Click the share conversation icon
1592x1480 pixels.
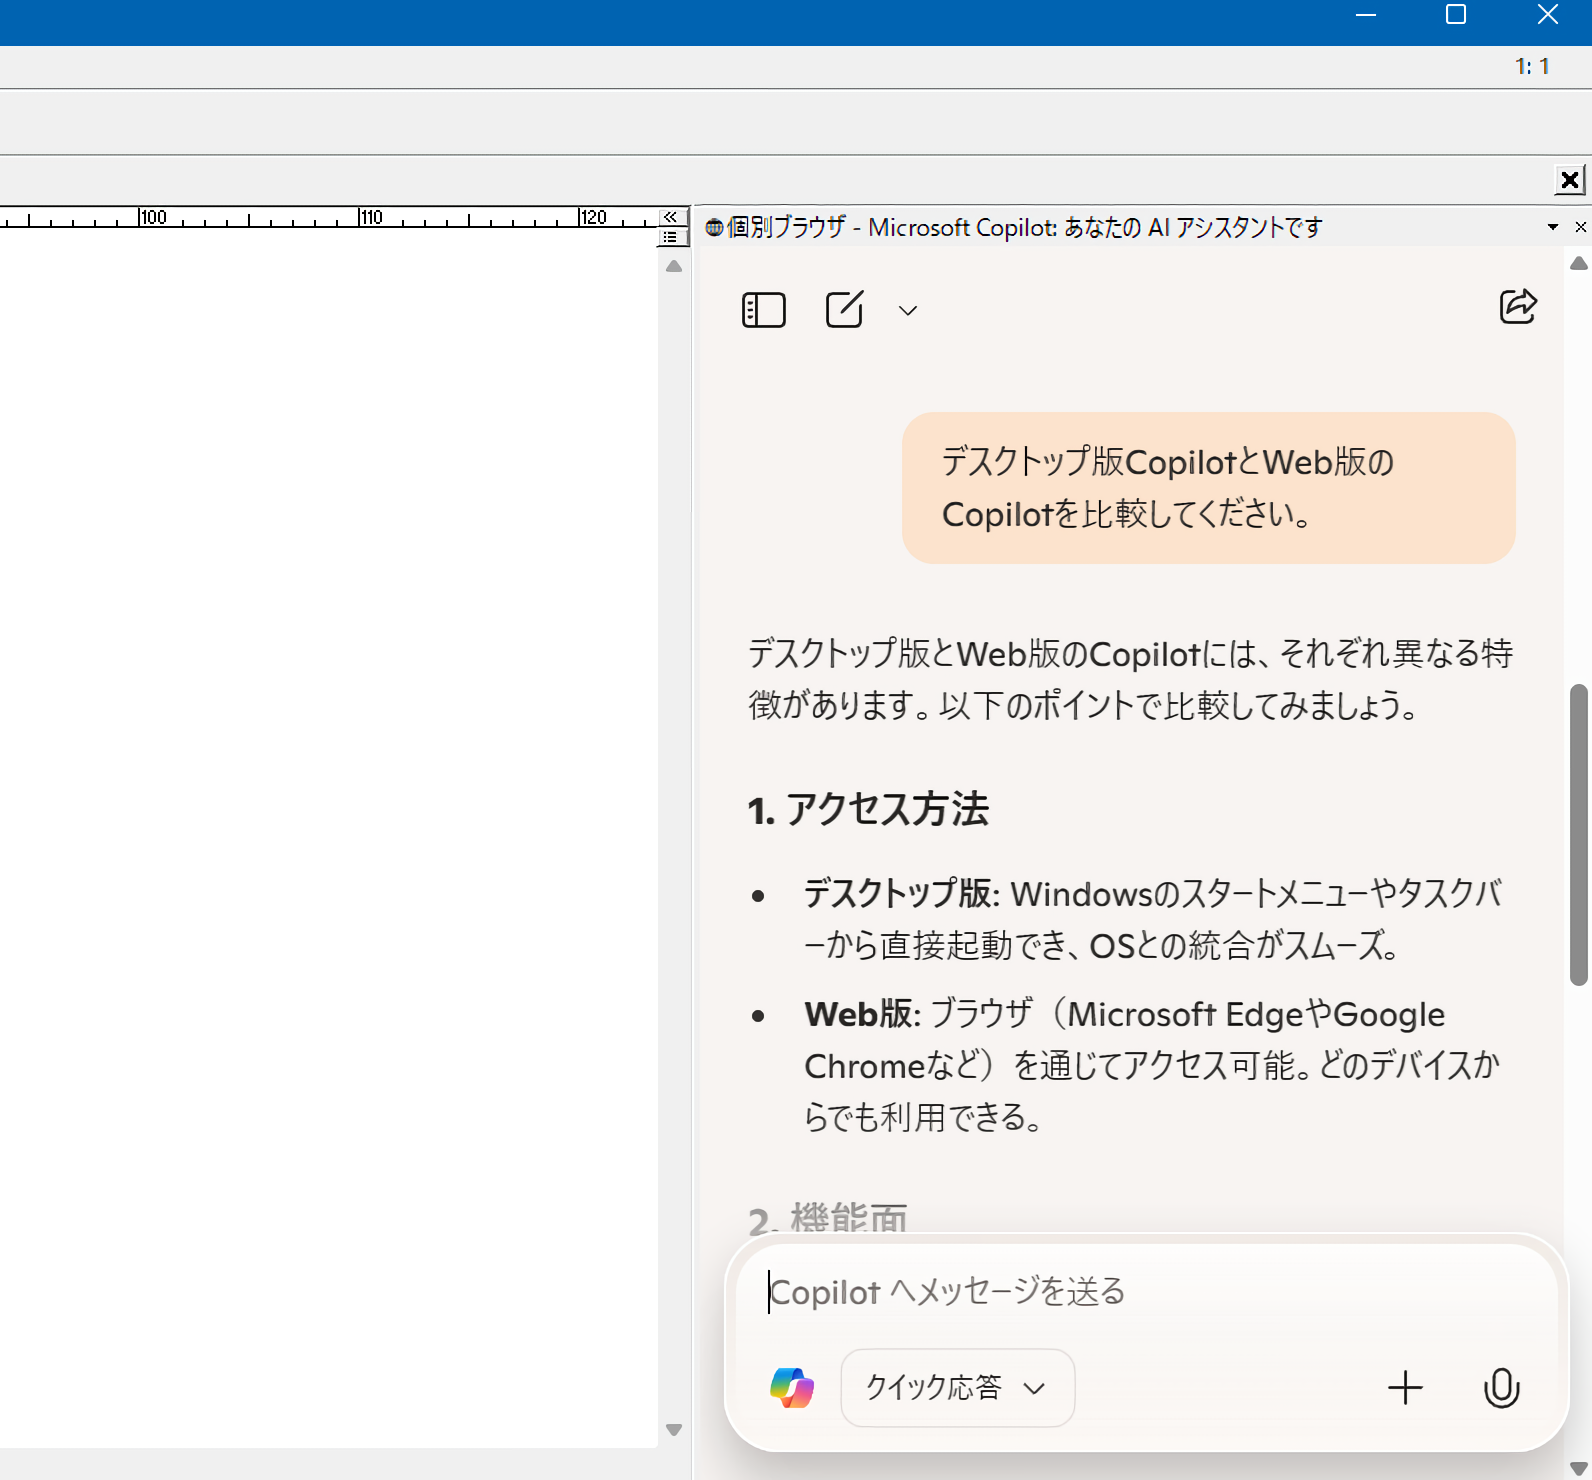(x=1517, y=306)
